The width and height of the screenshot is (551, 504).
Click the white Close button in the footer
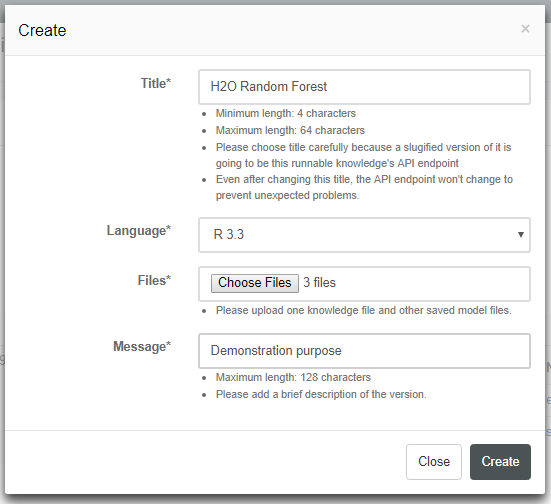click(434, 461)
